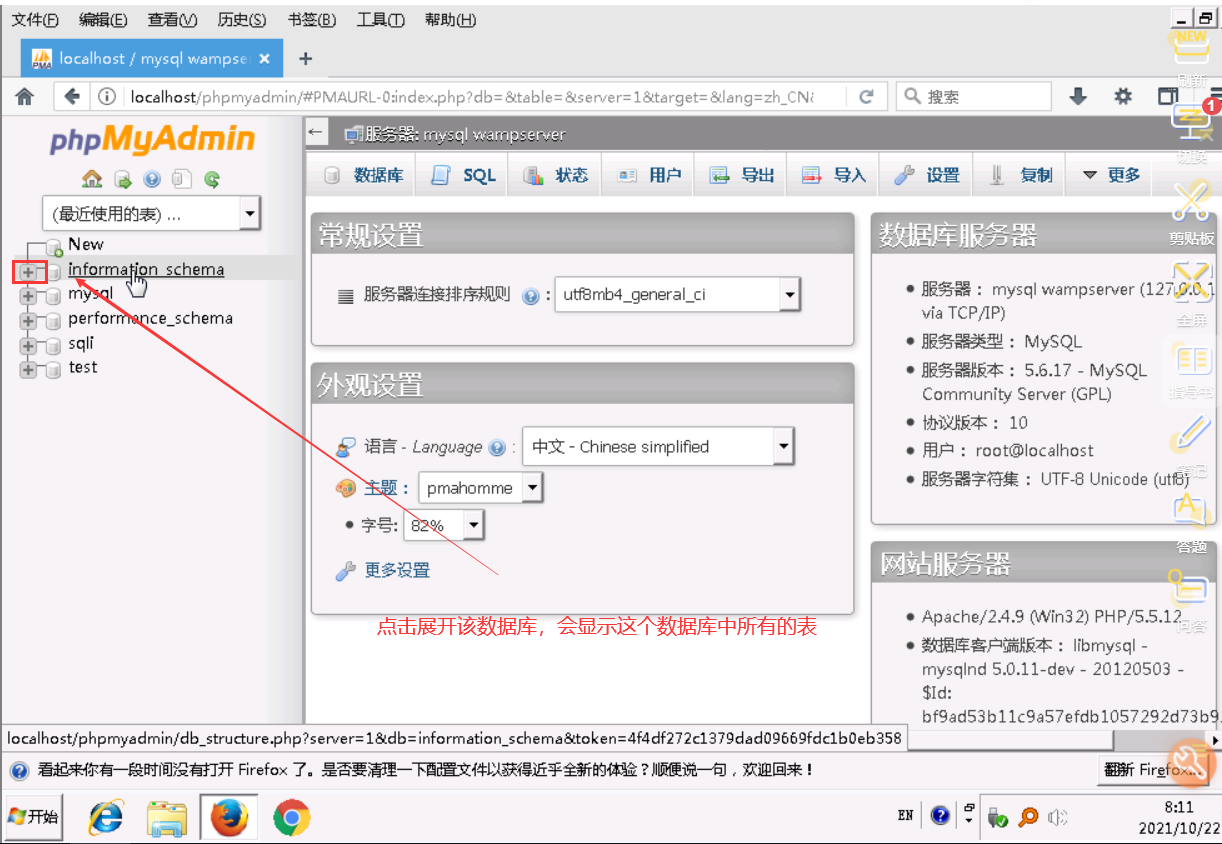Open the information_schema database link
The width and height of the screenshot is (1222, 844).
pos(146,270)
